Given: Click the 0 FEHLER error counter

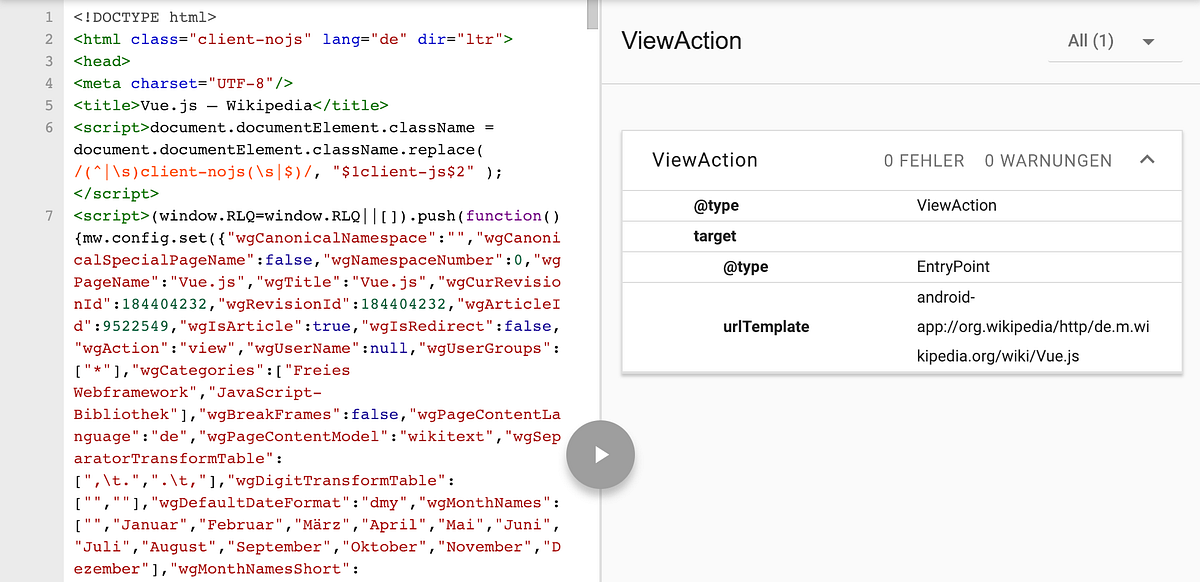Looking at the screenshot, I should tap(924, 160).
